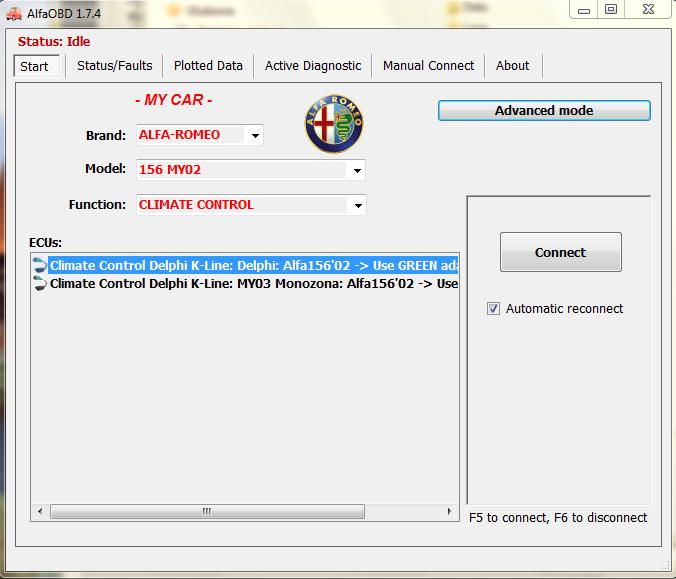Click the AlfaOBD car icon in title bar
This screenshot has height=579, width=676.
[x=14, y=14]
